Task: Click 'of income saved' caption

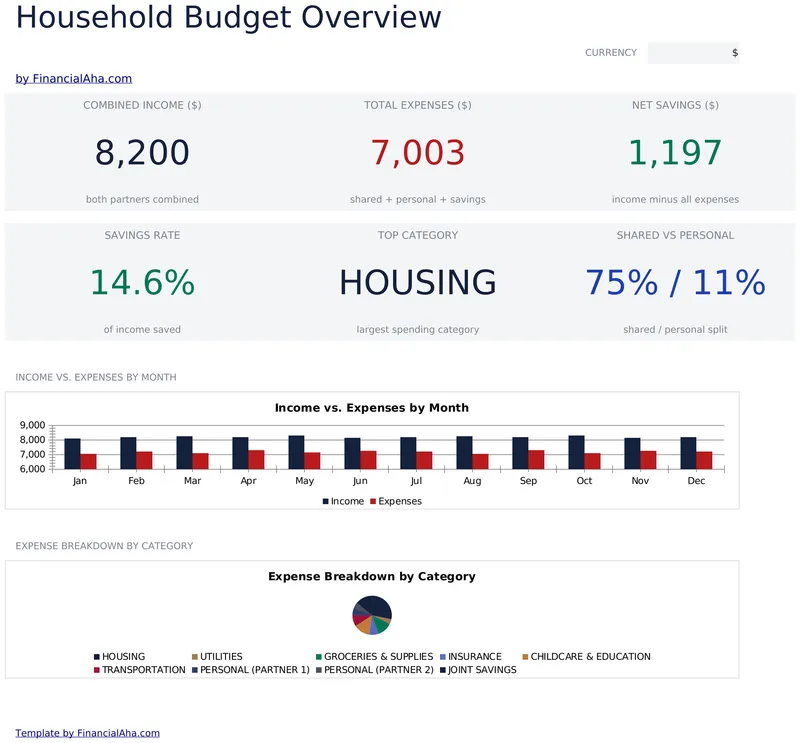Action: point(142,330)
